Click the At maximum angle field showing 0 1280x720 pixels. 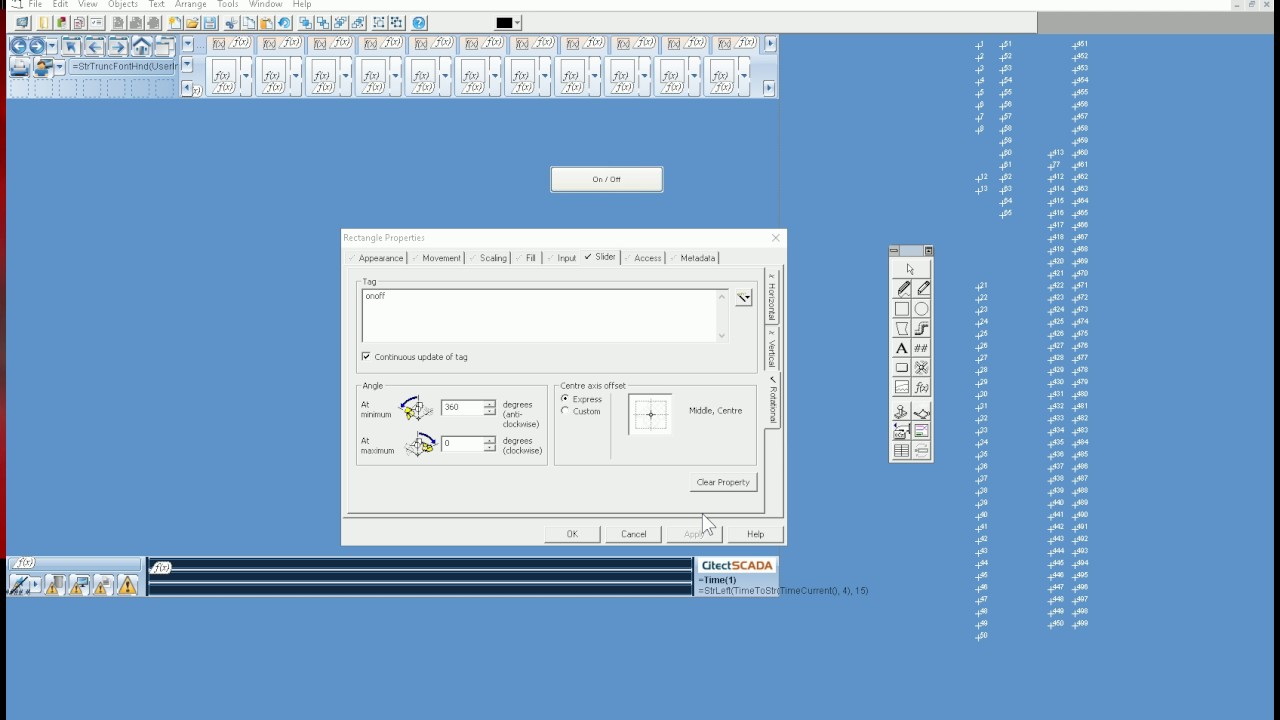point(461,443)
